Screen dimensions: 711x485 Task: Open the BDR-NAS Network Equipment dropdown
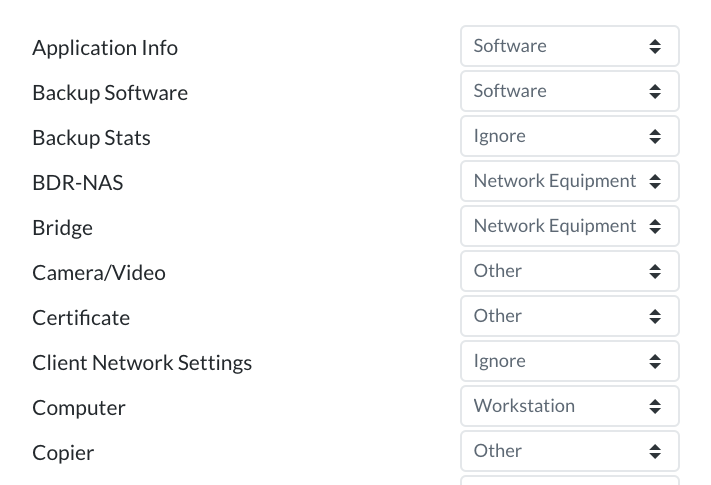point(570,181)
